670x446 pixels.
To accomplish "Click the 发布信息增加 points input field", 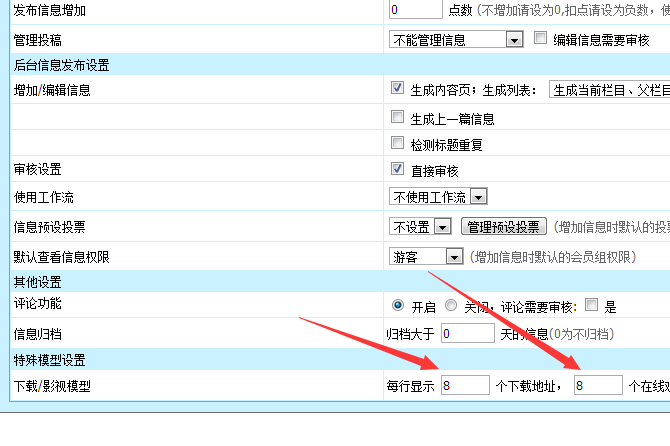I will 415,10.
